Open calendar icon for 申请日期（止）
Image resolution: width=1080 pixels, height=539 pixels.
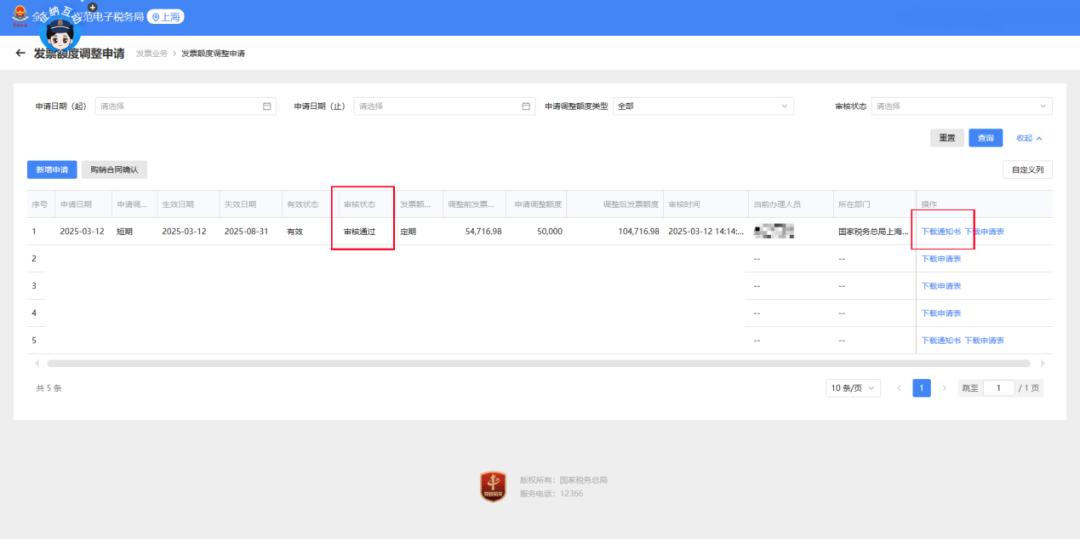(x=526, y=106)
